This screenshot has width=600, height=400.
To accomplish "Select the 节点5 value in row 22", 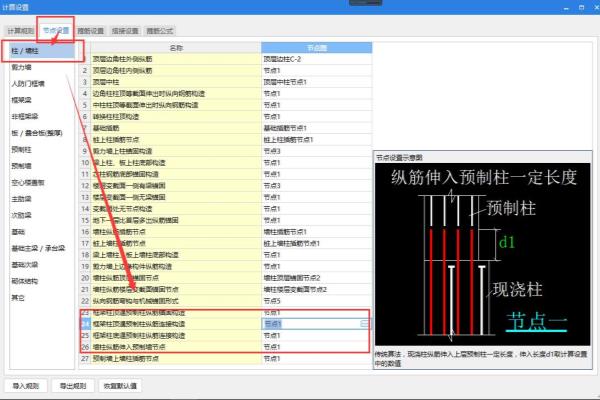I will tap(316, 301).
